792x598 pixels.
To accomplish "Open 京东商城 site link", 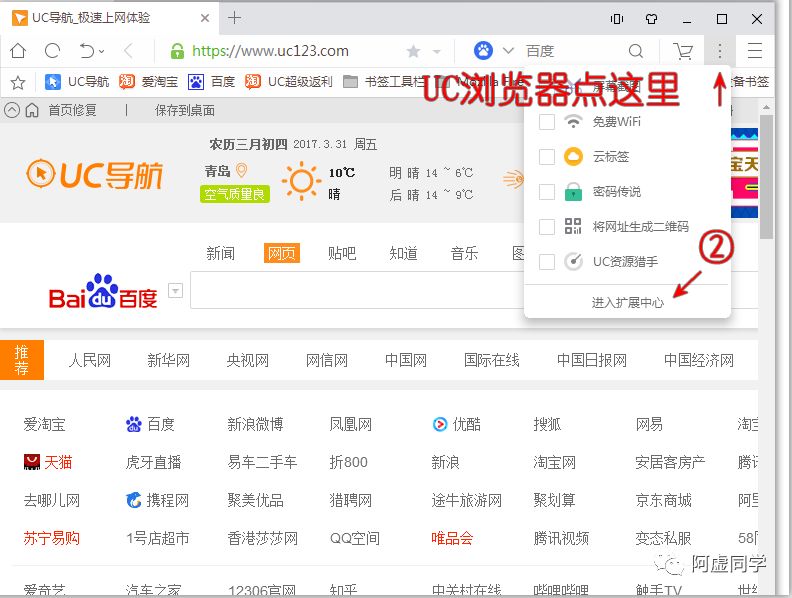I will tap(663, 500).
